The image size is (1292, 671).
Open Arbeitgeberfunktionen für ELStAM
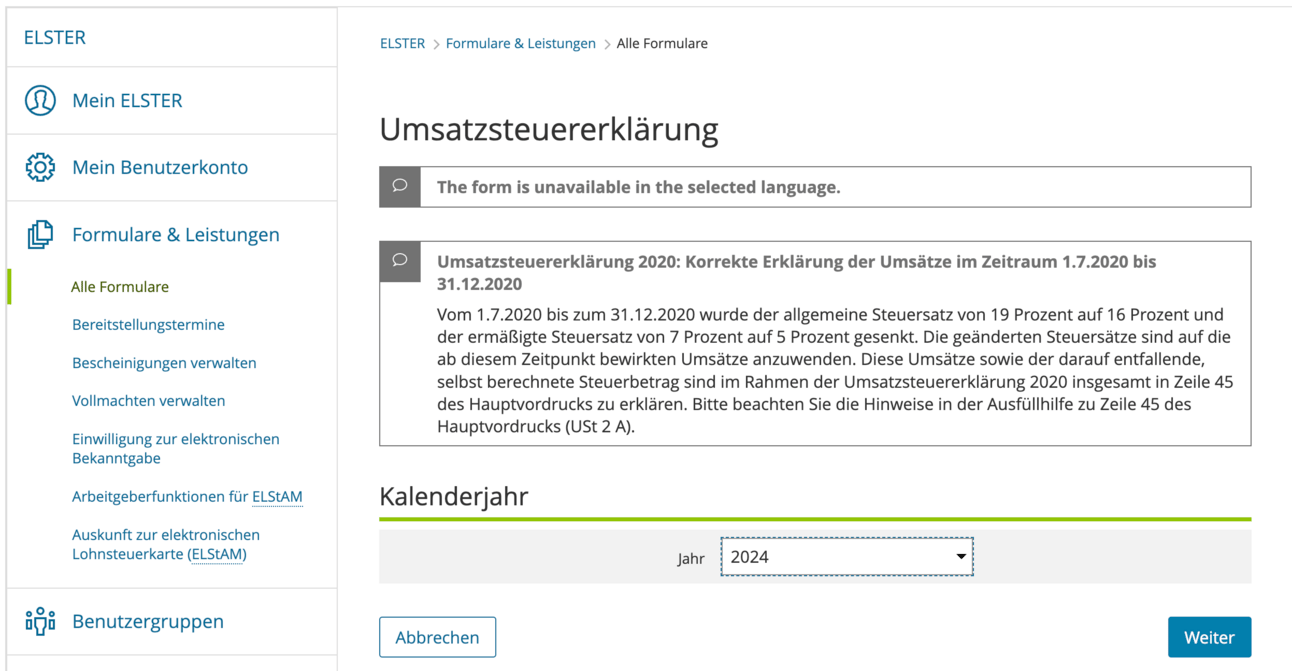tap(187, 497)
